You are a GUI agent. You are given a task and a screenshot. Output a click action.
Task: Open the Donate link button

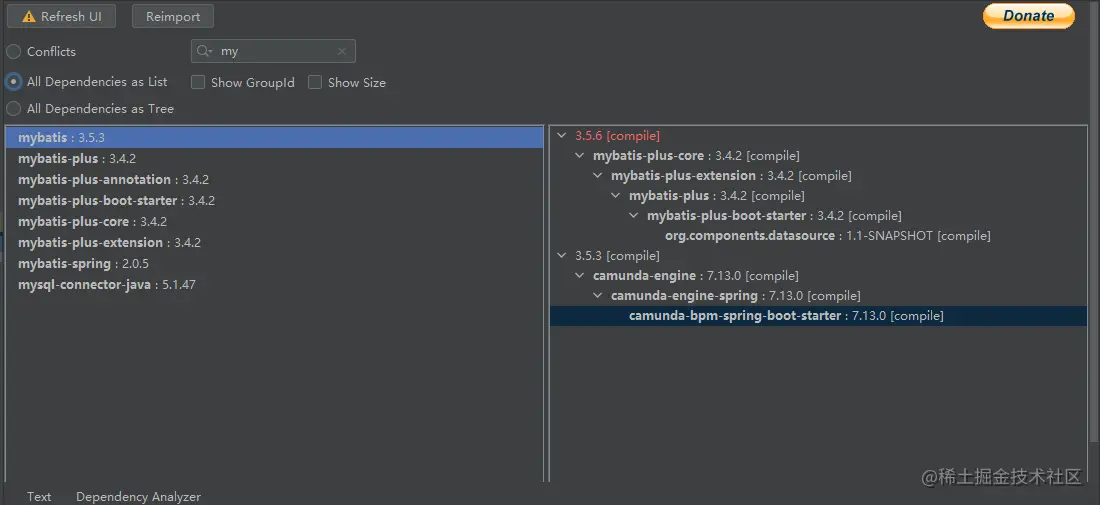click(1028, 15)
